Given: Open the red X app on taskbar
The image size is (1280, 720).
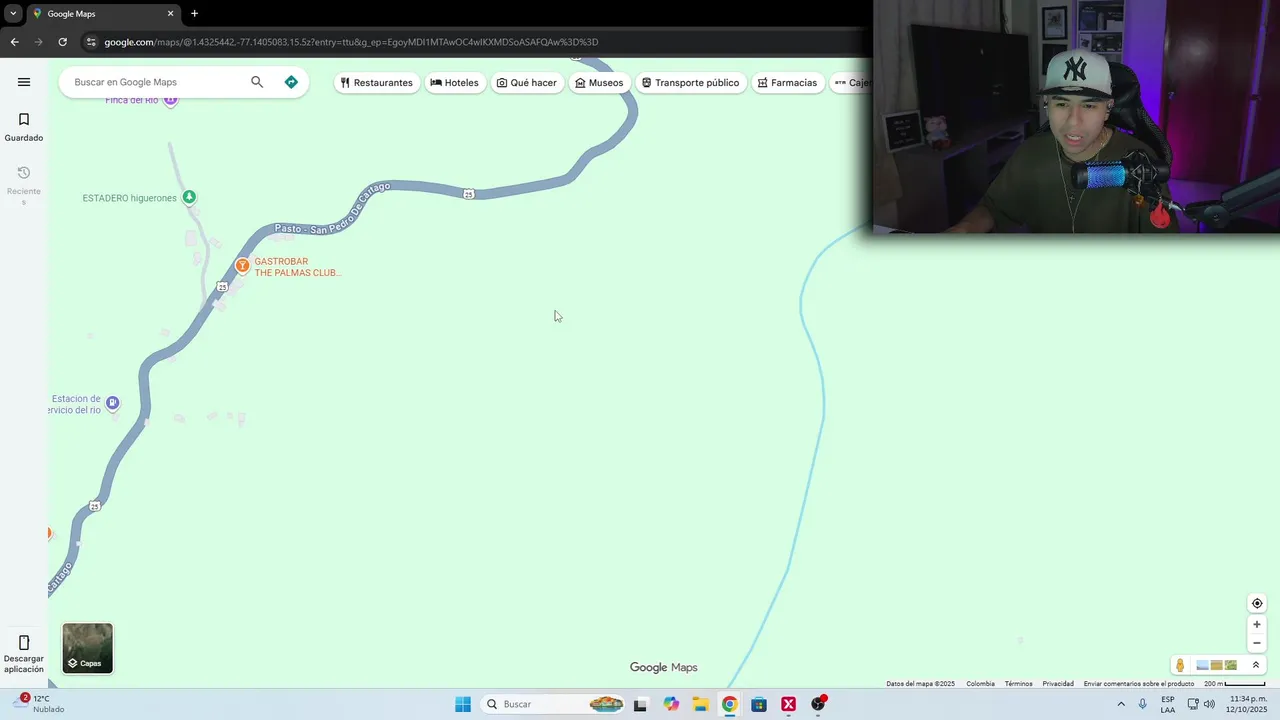Looking at the screenshot, I should click(789, 704).
